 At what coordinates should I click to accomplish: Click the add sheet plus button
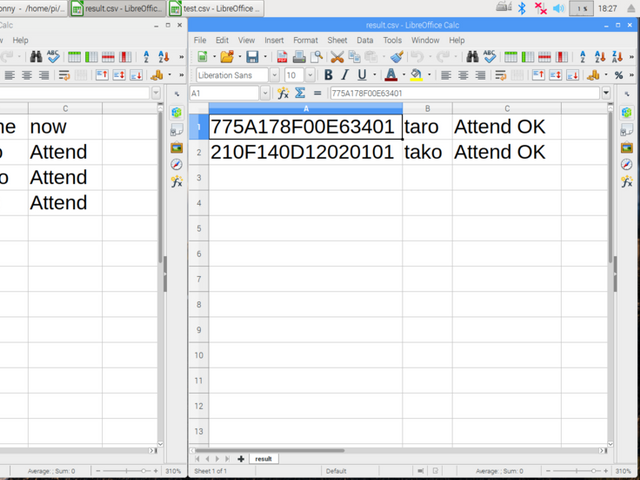241,459
